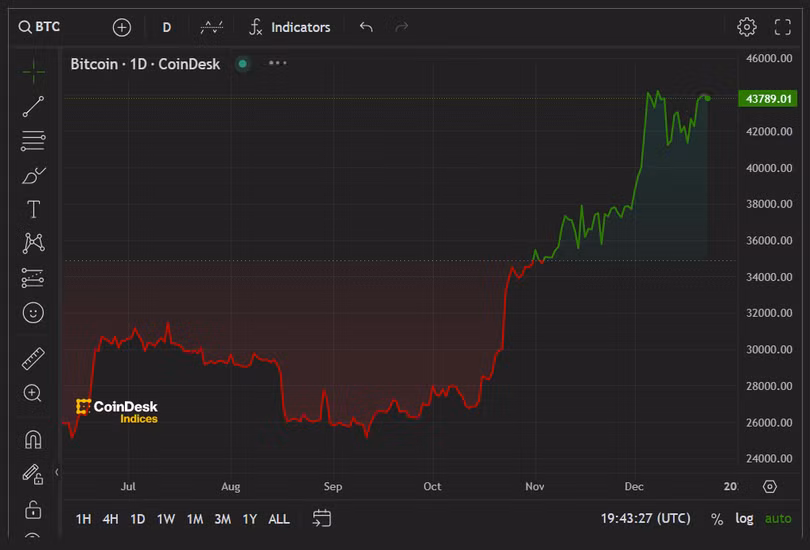Open the timezone menu at 19:43:27 (UTC)
The image size is (810, 550).
tap(645, 518)
